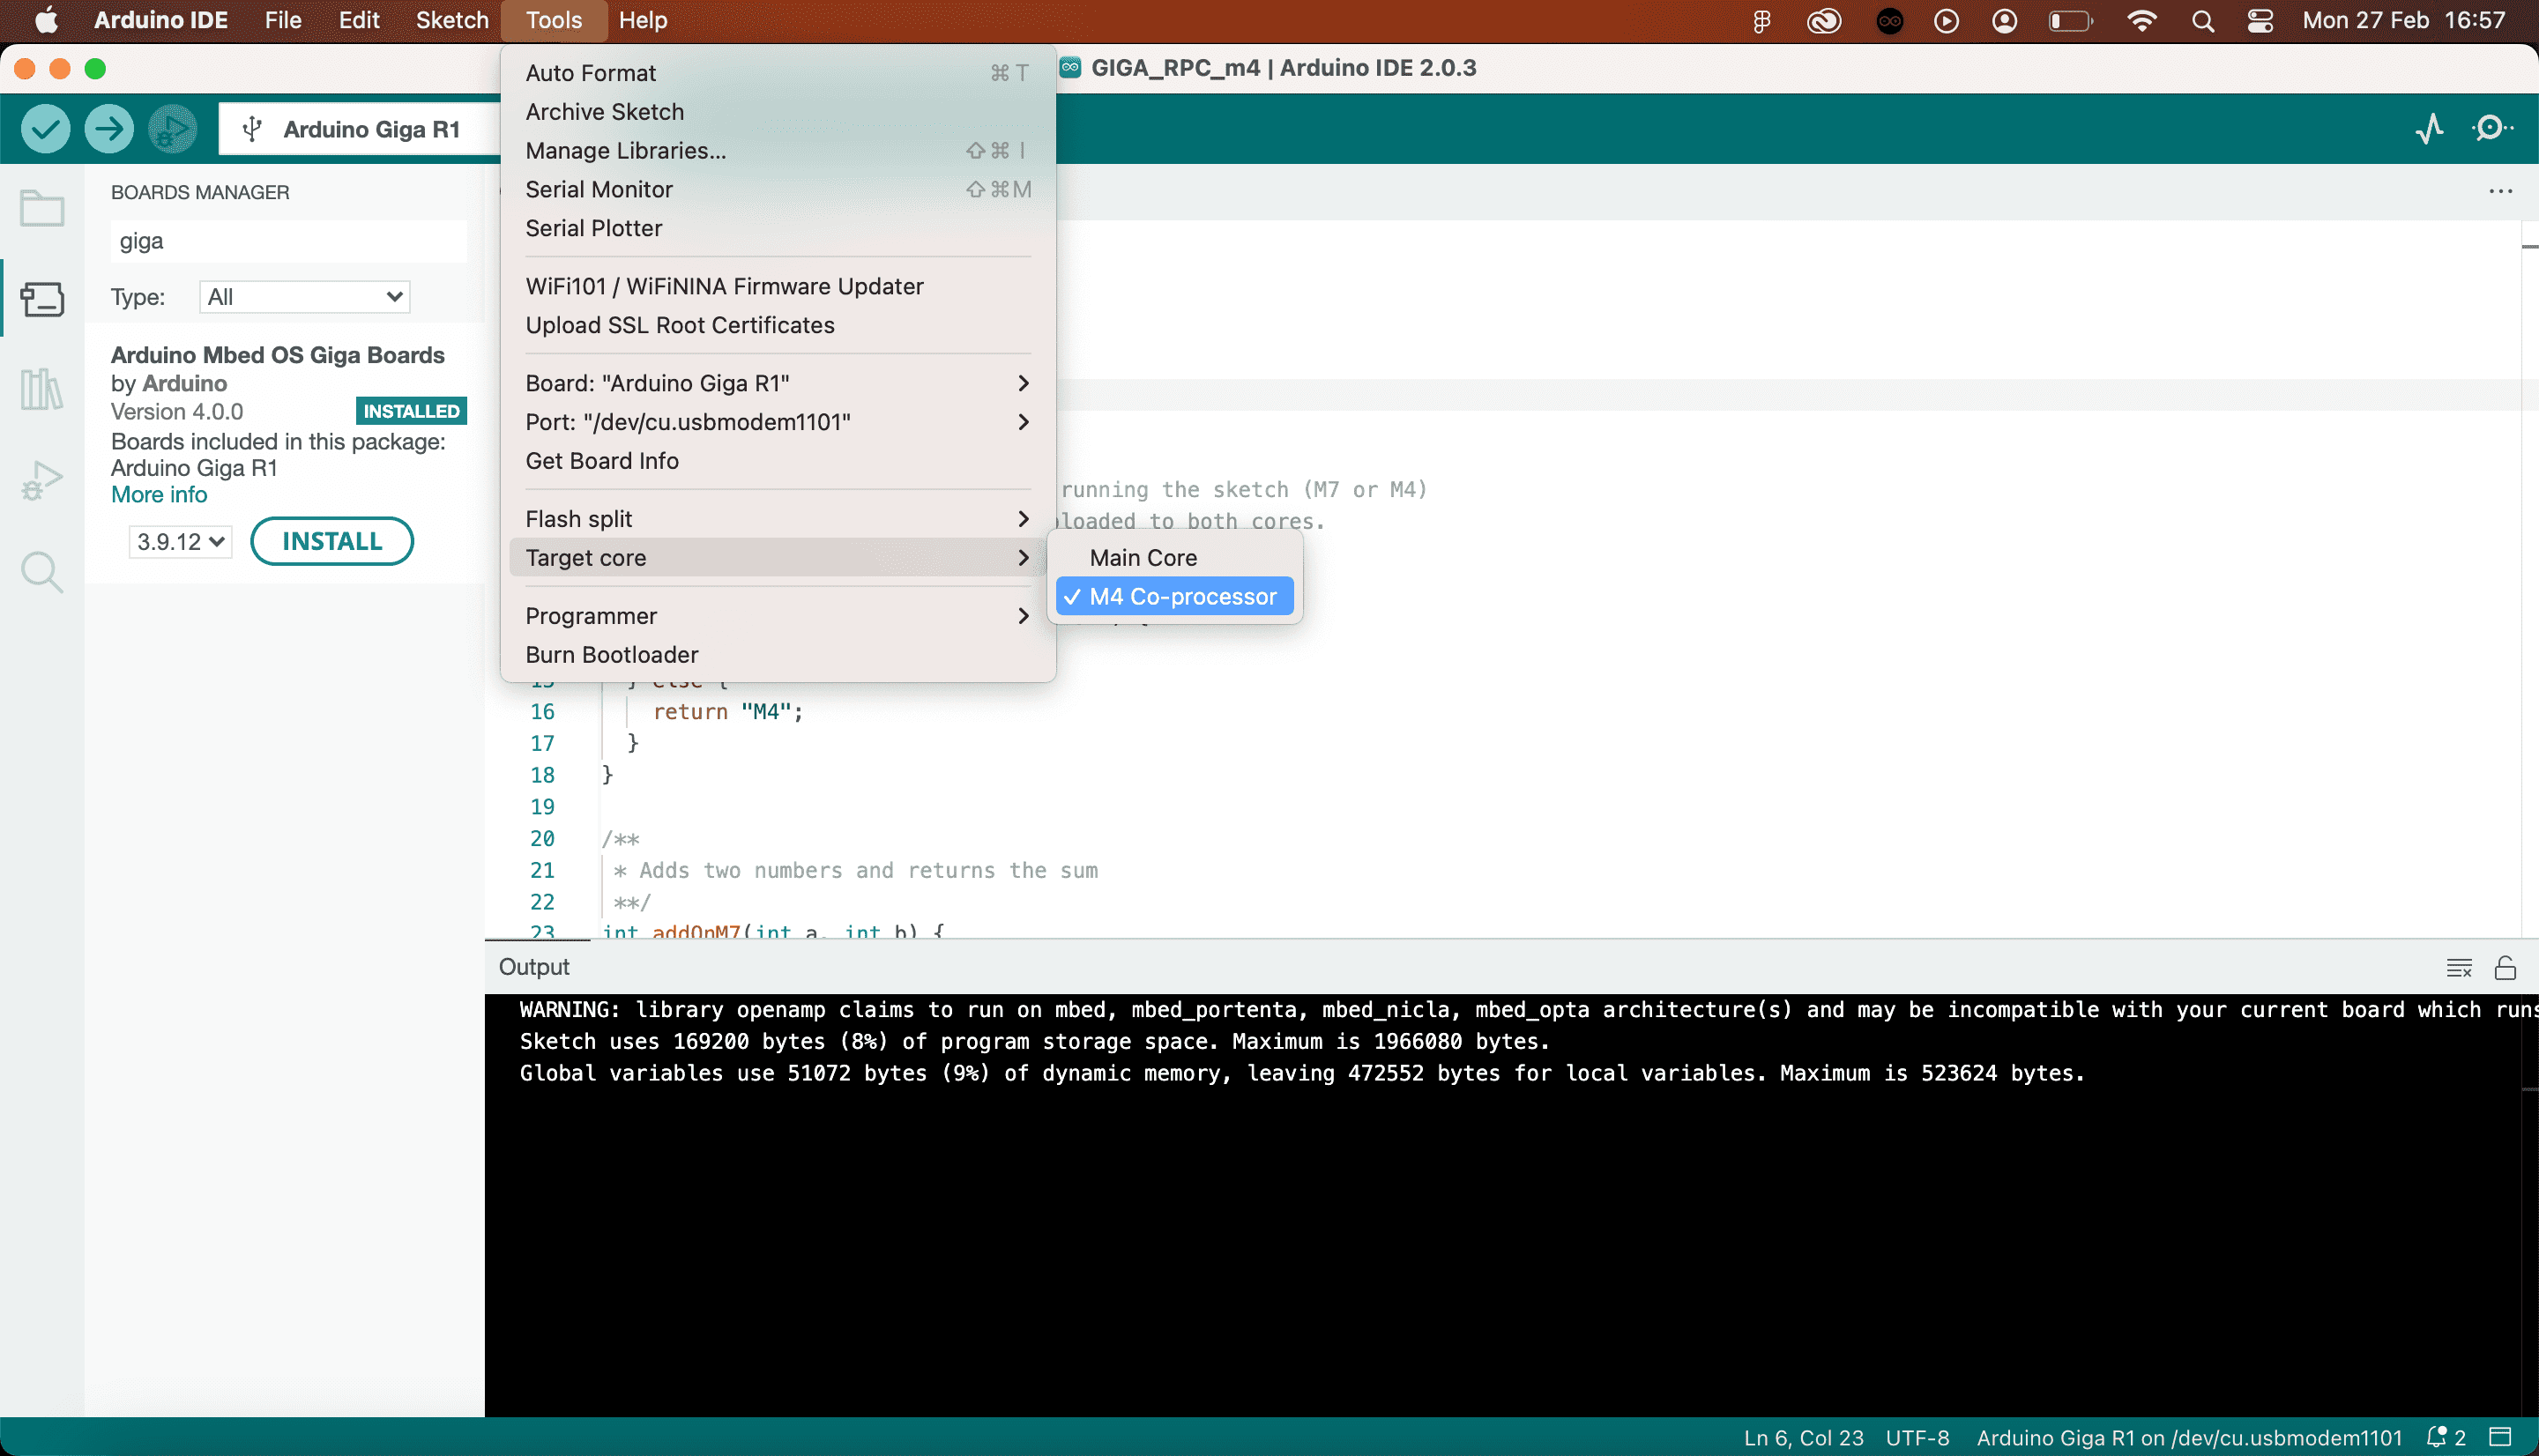Follow the More info link
The height and width of the screenshot is (1456, 2539).
159,495
